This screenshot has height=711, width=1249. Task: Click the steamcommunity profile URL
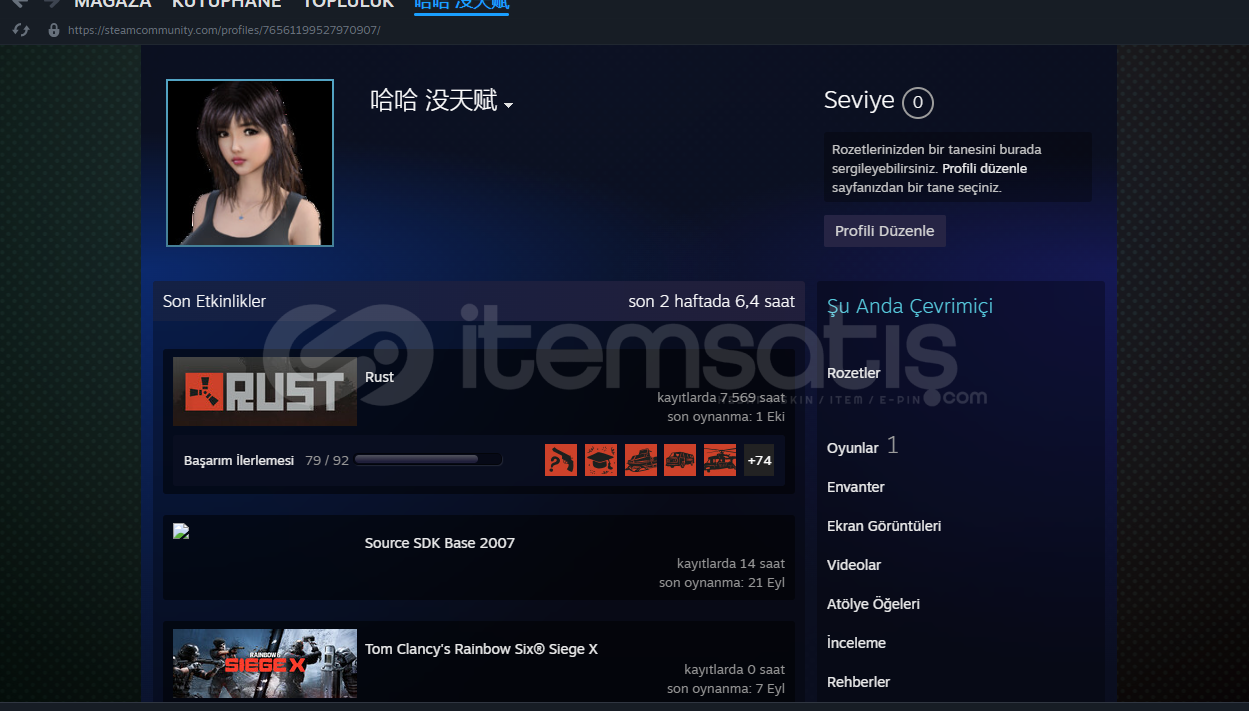click(x=224, y=30)
